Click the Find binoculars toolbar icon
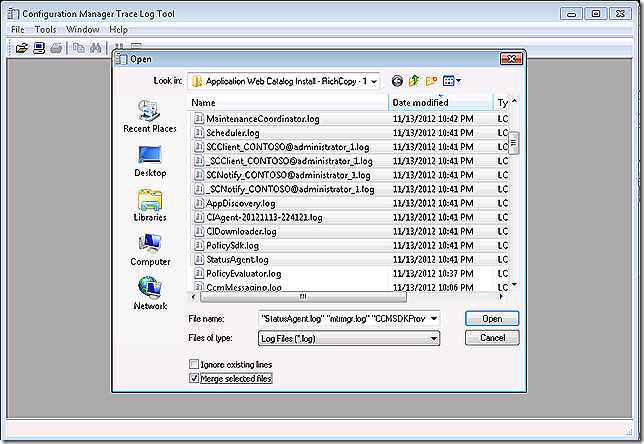Viewport: 644px width, 444px height. (x=96, y=48)
